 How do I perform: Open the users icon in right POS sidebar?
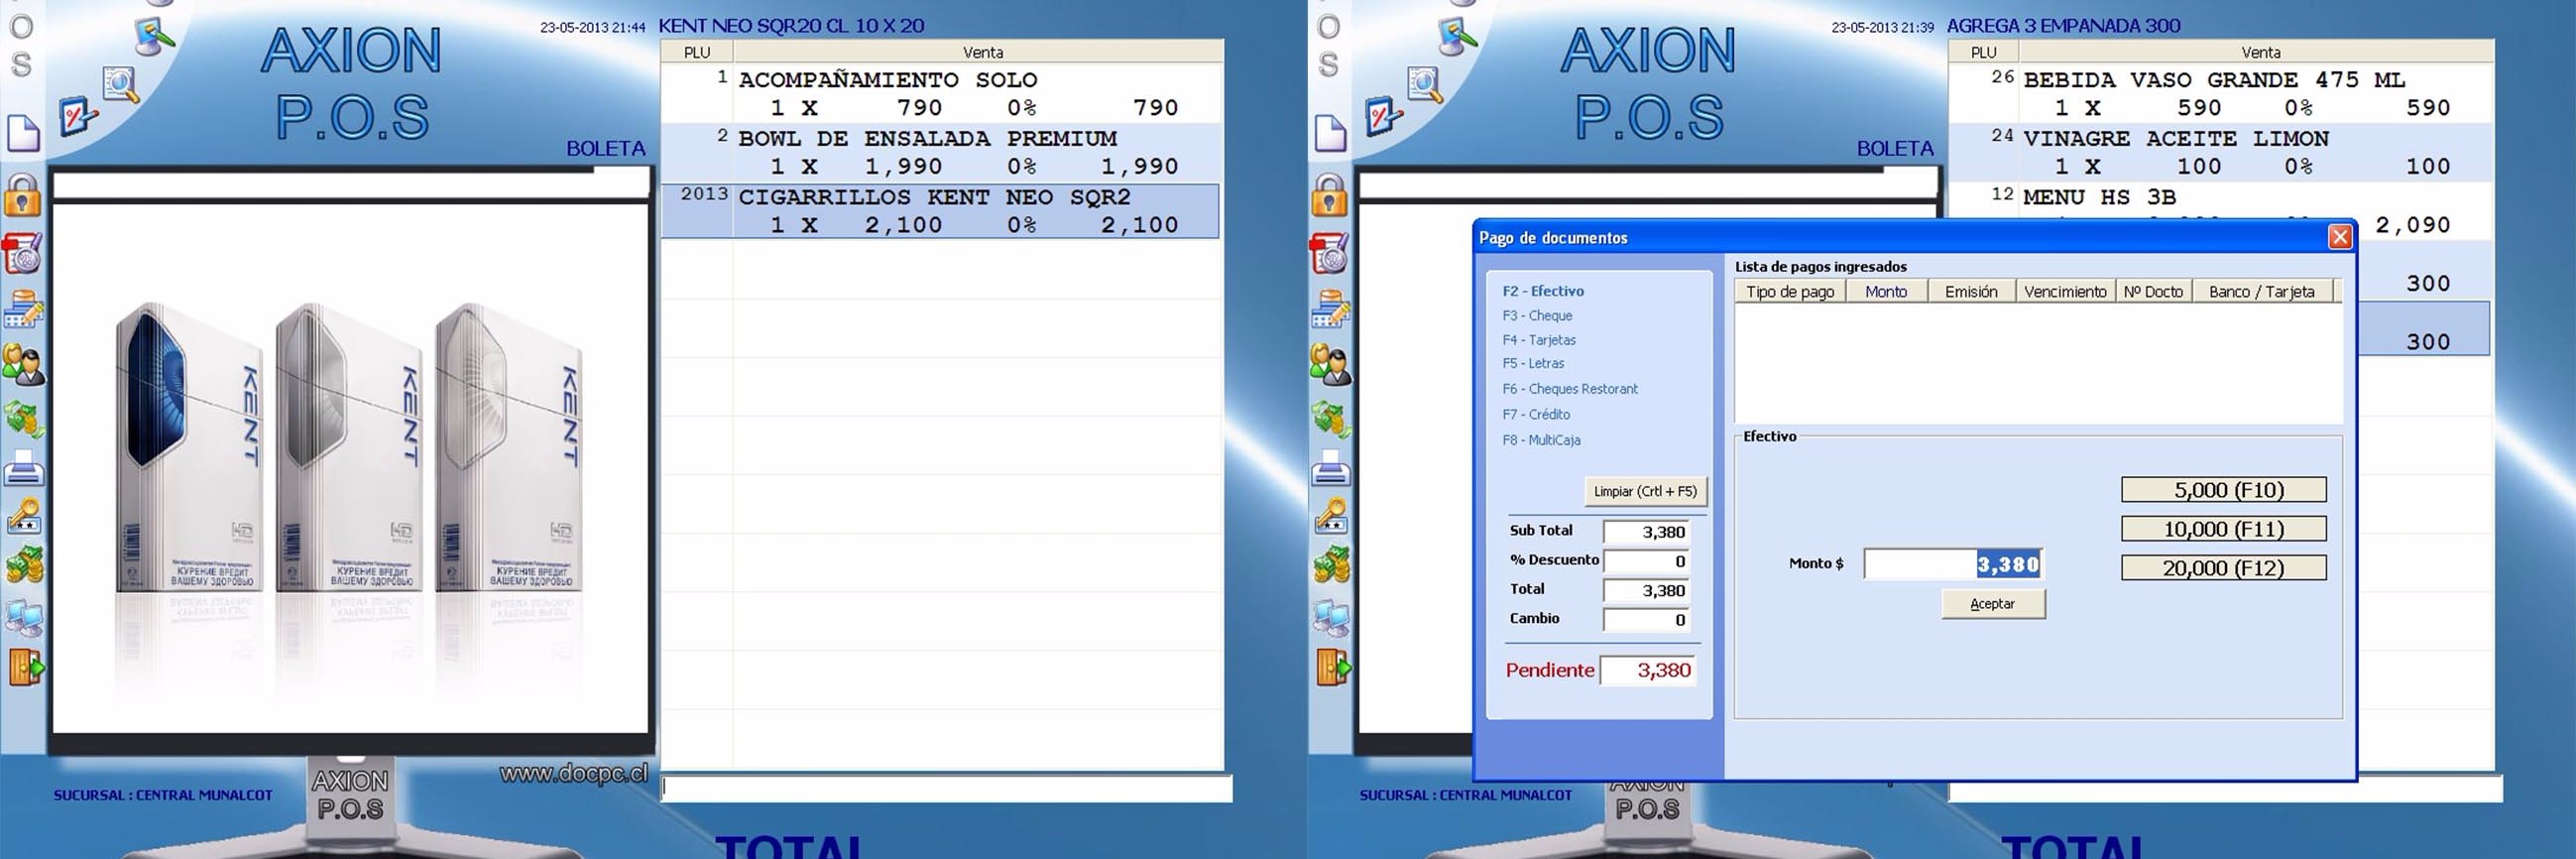pos(1330,365)
